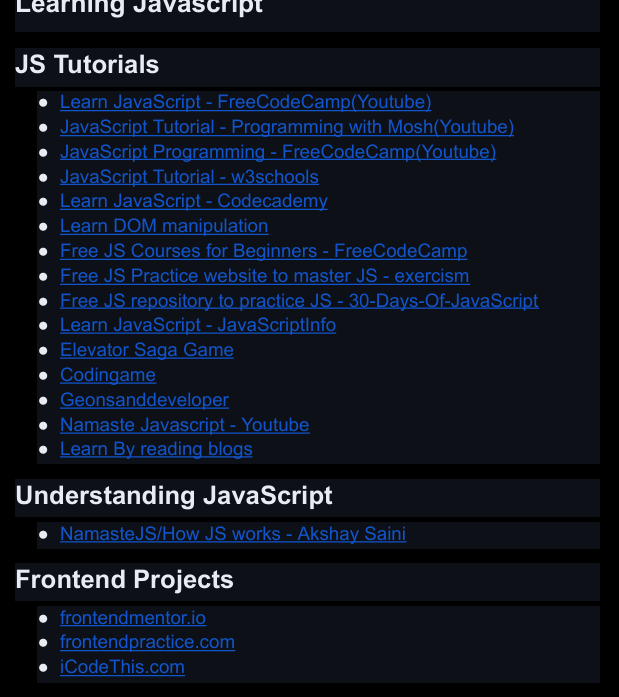This screenshot has width=619, height=697.
Task: Click Namaste Javascript - Youtube link
Action: [x=184, y=425]
